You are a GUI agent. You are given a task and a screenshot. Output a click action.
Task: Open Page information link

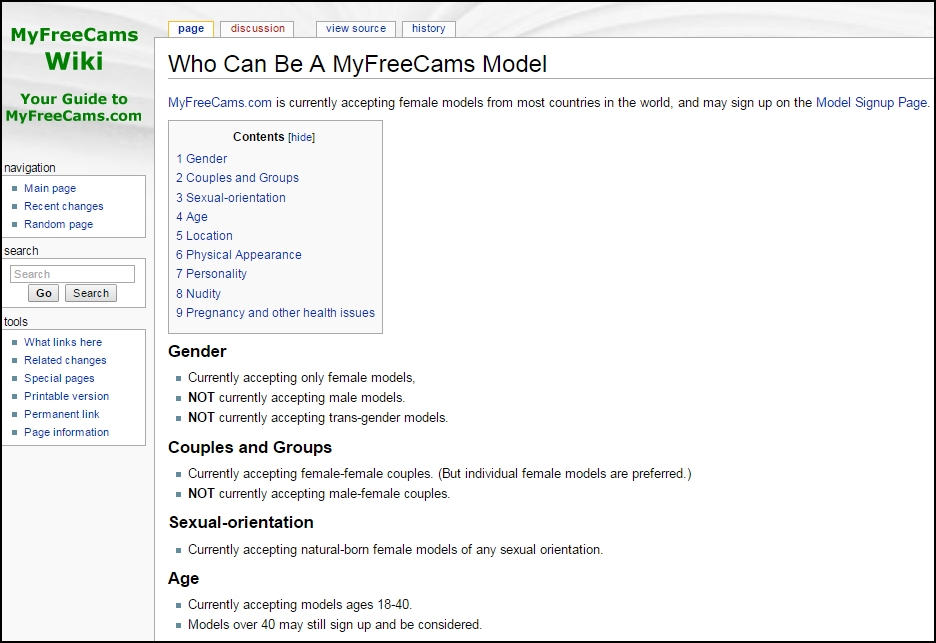click(x=67, y=432)
